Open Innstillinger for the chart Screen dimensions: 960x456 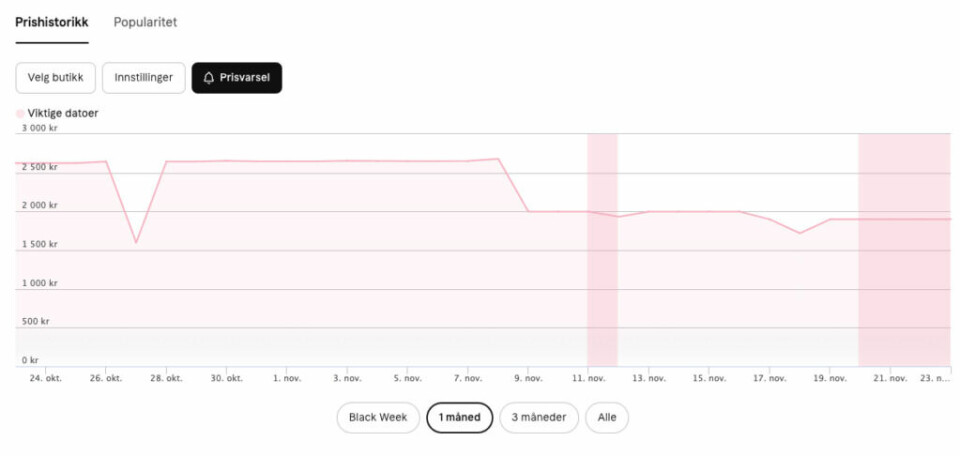point(143,78)
